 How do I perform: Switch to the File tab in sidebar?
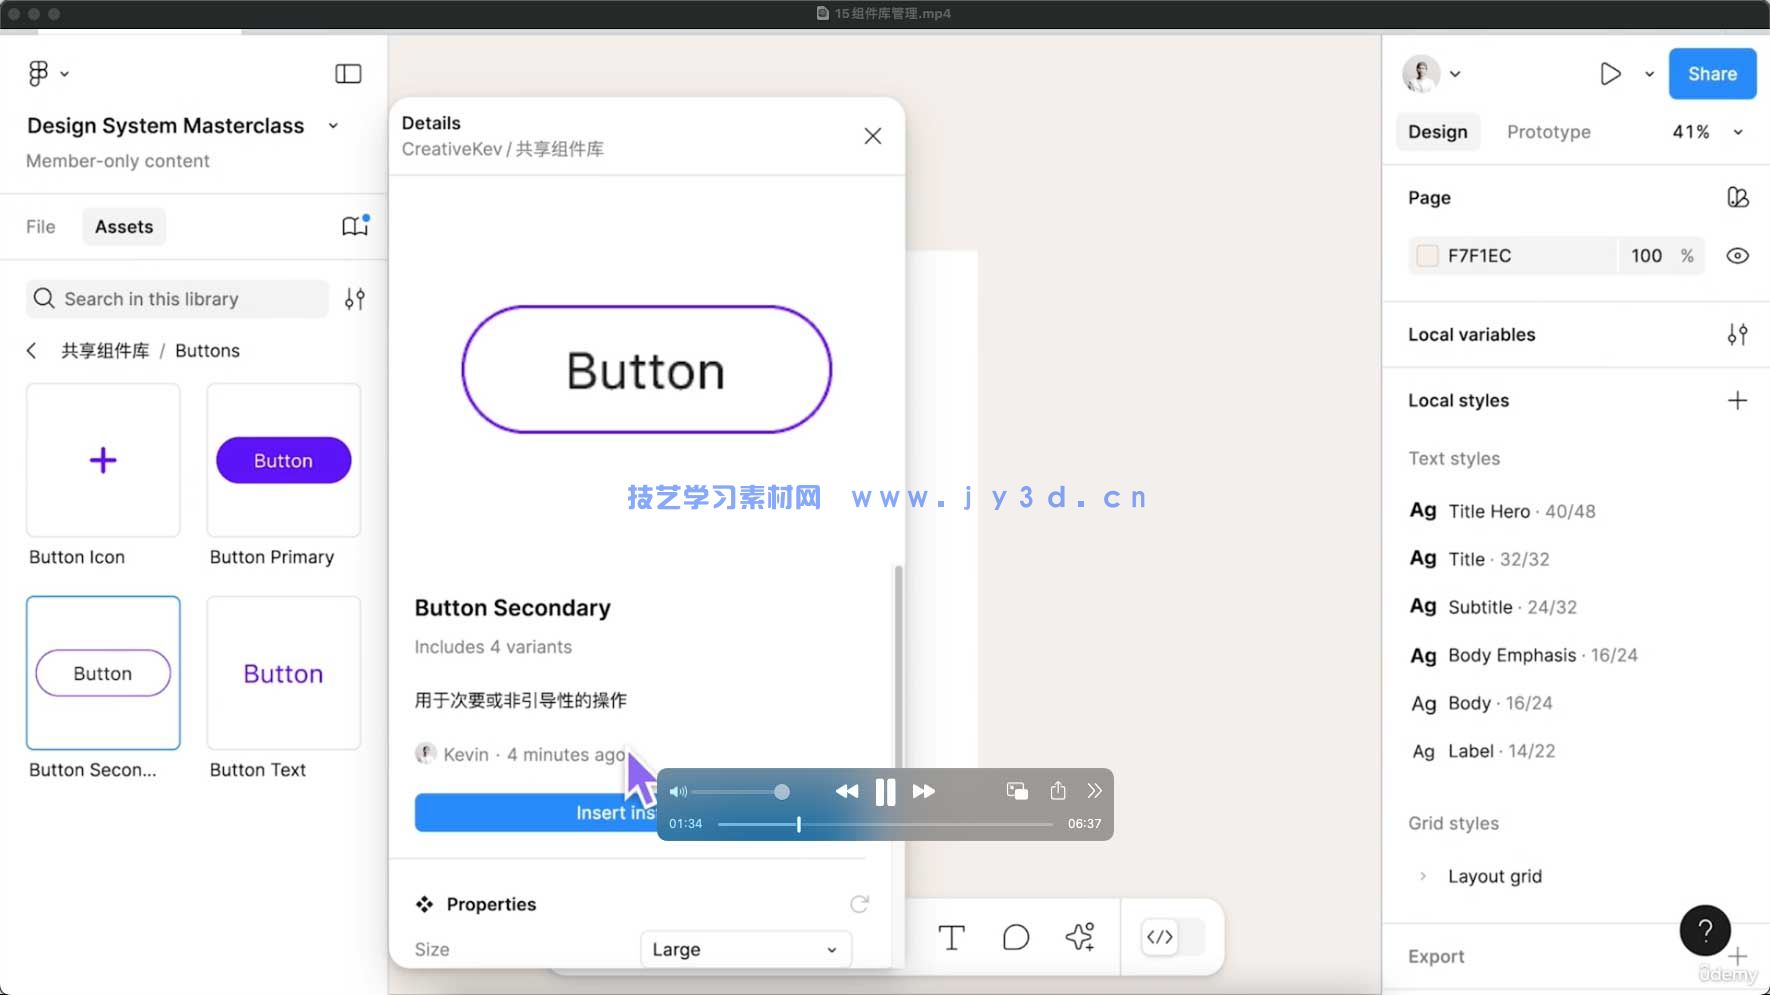click(40, 226)
